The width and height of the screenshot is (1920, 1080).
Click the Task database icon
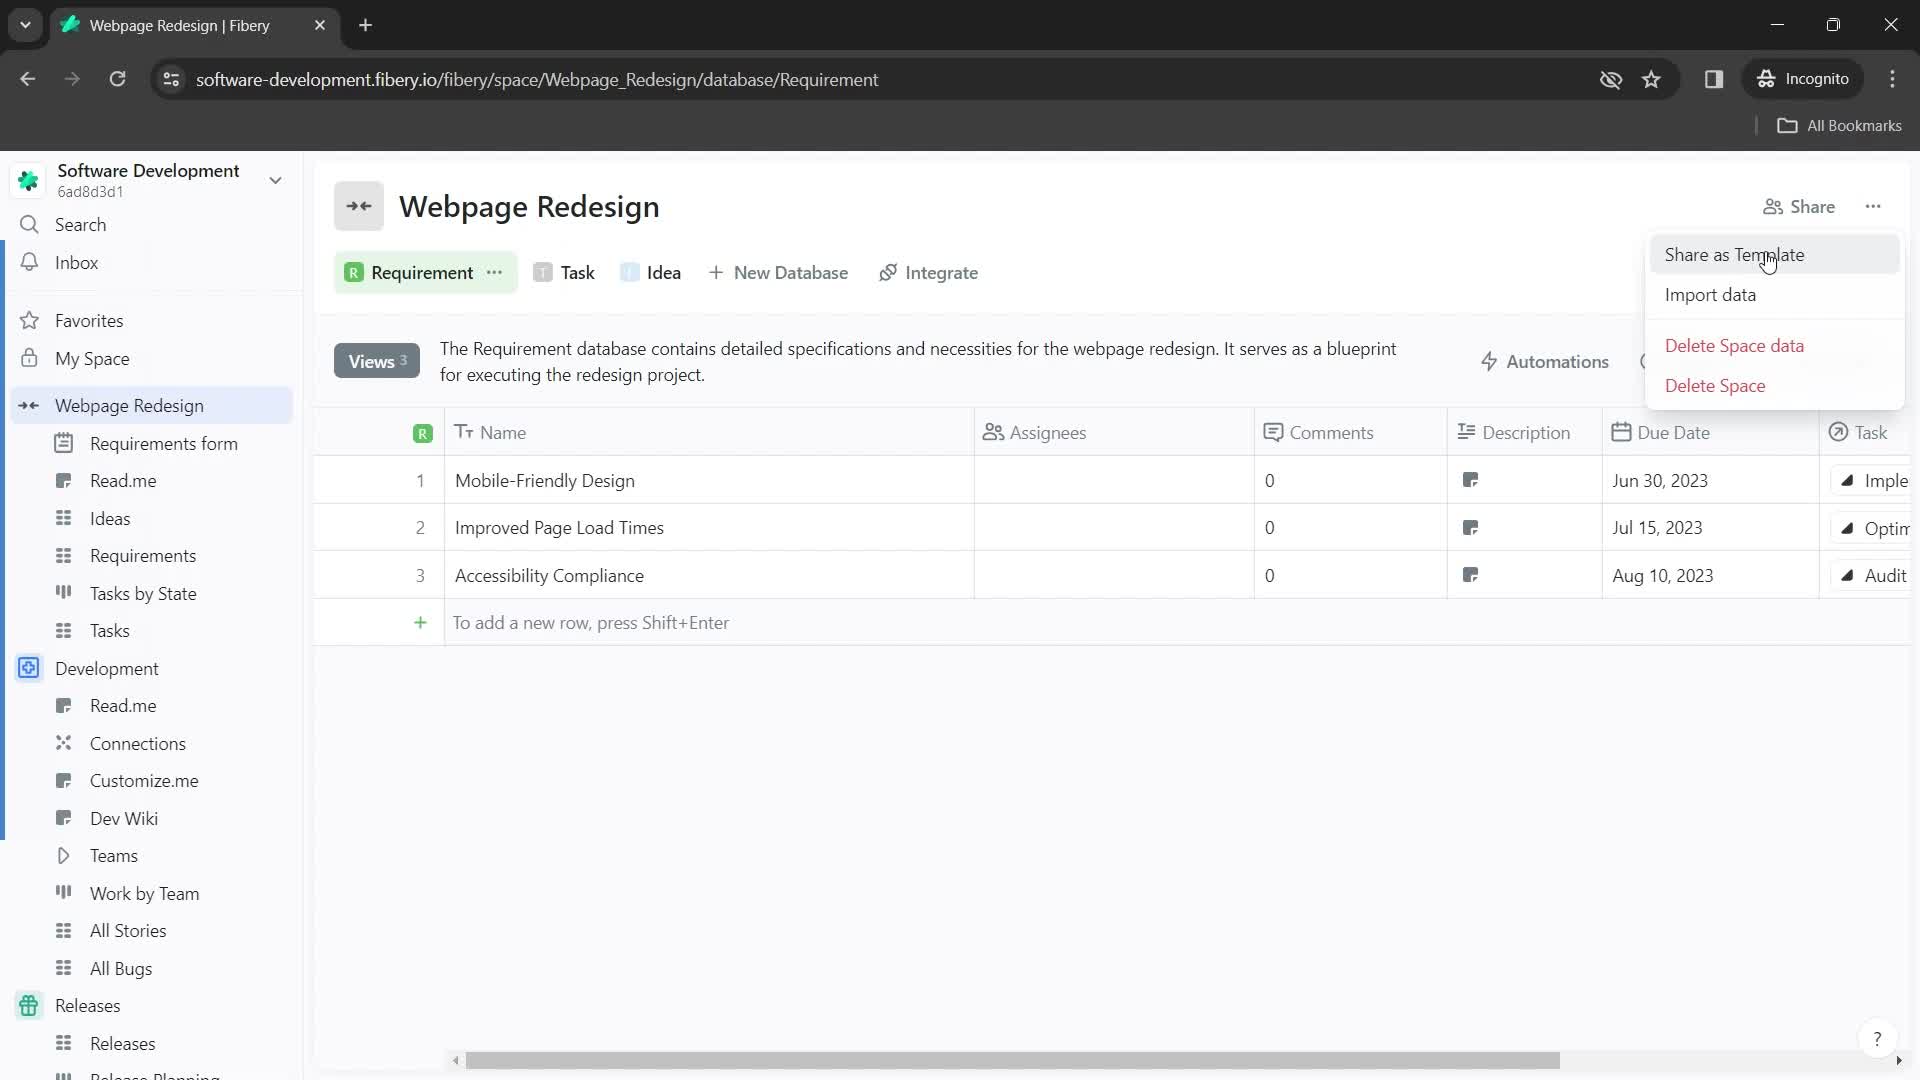pos(543,273)
